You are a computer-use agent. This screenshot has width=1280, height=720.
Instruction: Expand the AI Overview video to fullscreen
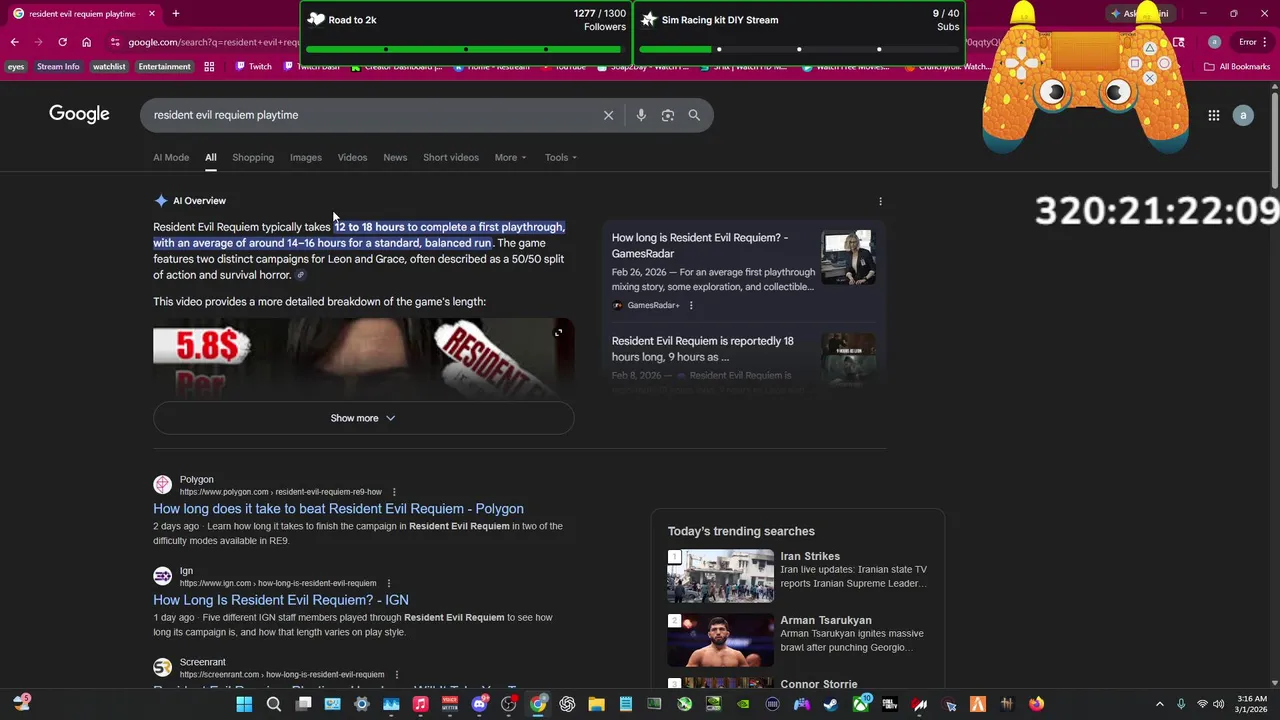tap(558, 333)
